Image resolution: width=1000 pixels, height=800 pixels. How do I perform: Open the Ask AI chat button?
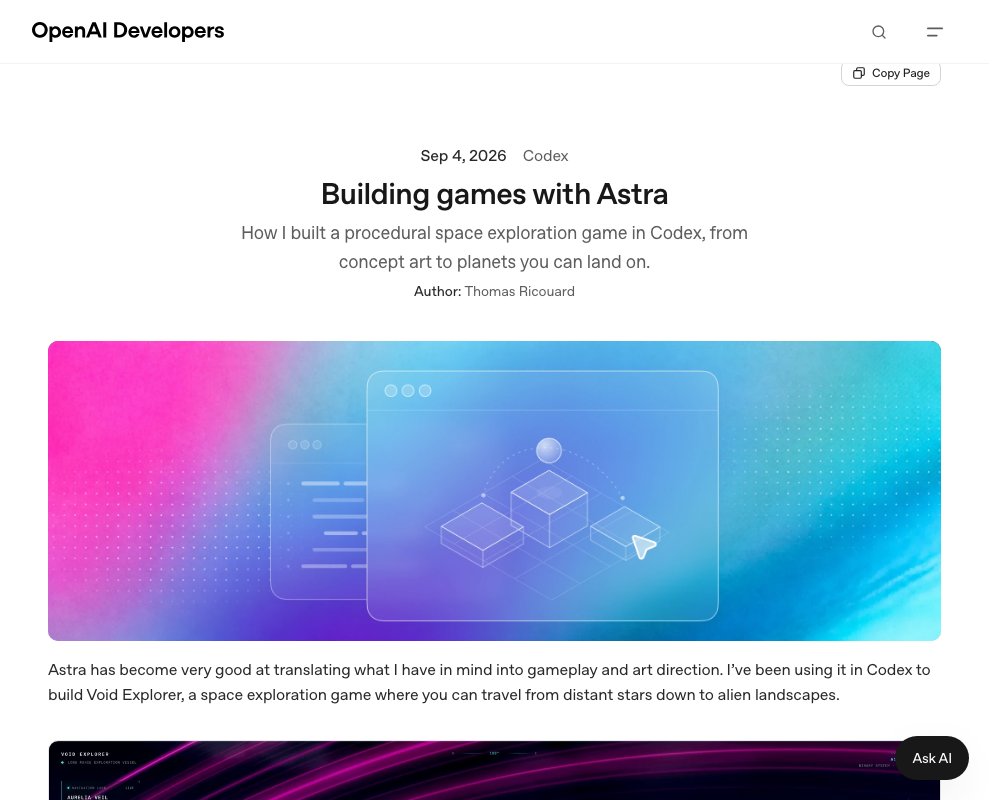click(x=932, y=758)
